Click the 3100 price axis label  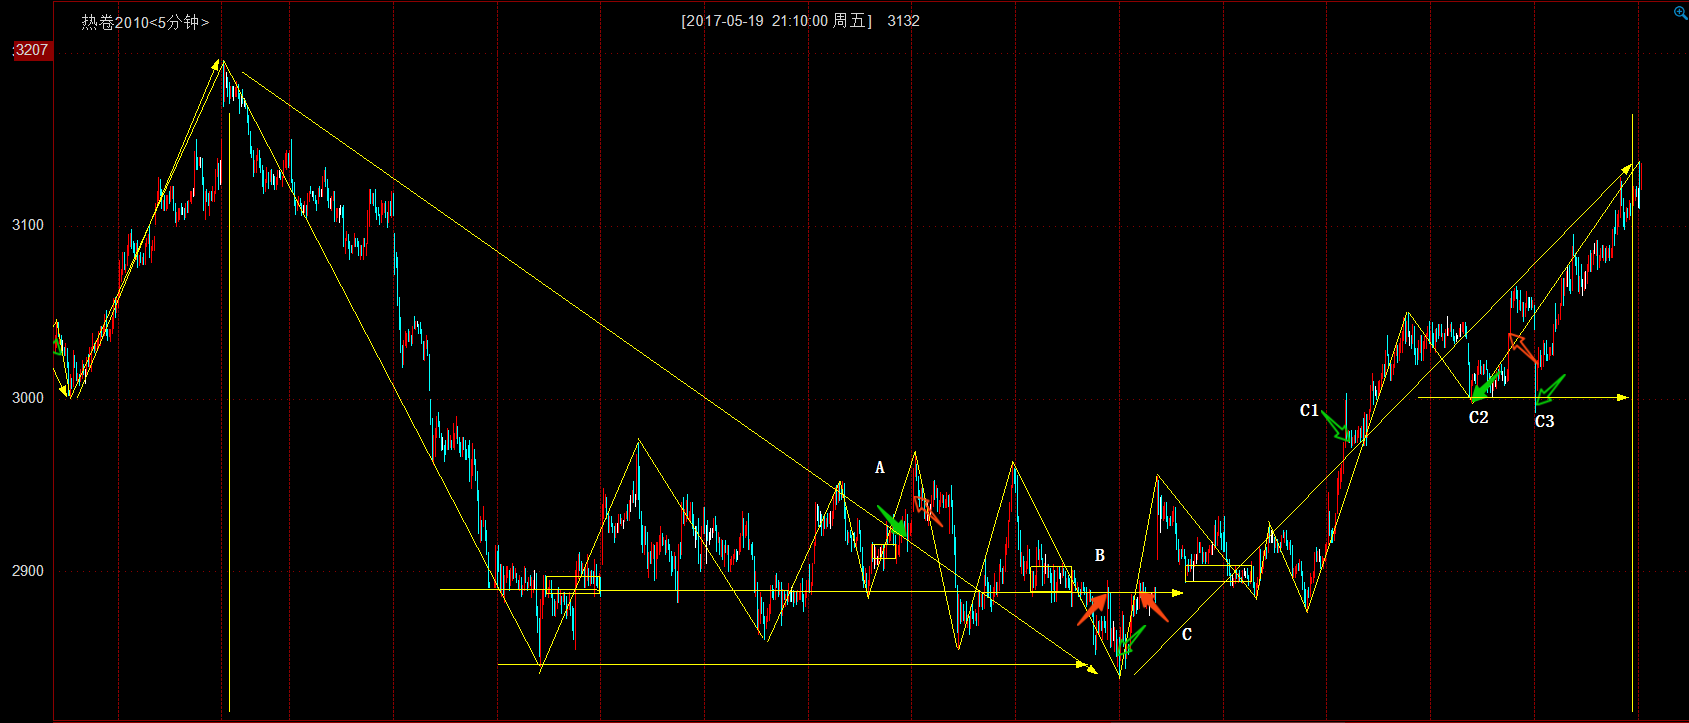point(28,225)
